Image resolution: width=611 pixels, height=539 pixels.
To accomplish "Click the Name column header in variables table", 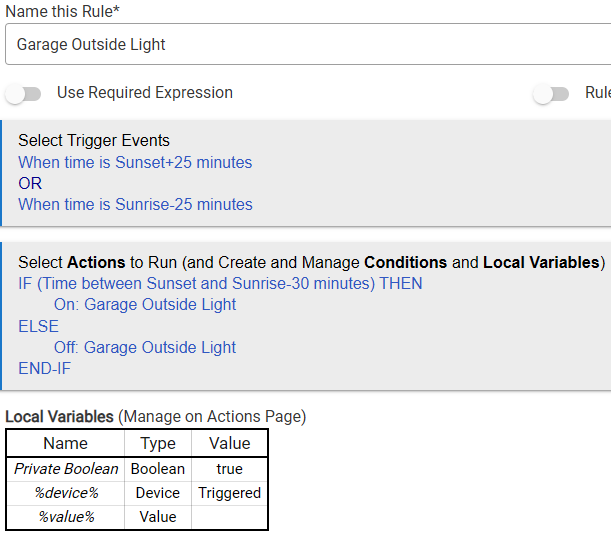I will click(x=66, y=443).
